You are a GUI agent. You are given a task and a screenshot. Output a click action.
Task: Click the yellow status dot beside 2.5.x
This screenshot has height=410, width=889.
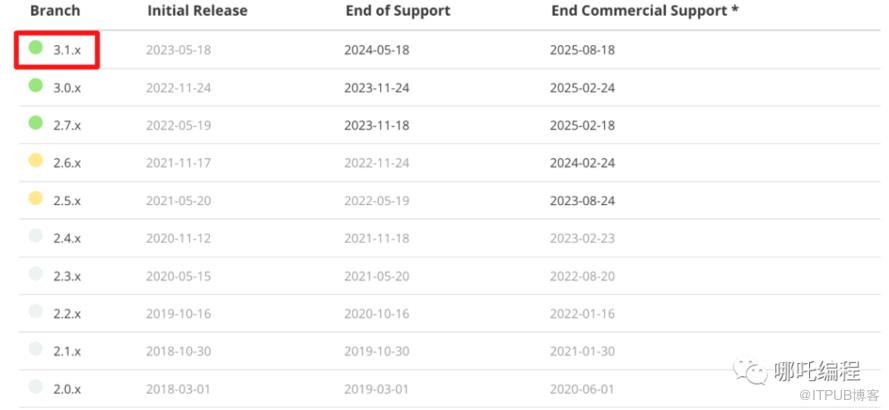click(x=36, y=198)
